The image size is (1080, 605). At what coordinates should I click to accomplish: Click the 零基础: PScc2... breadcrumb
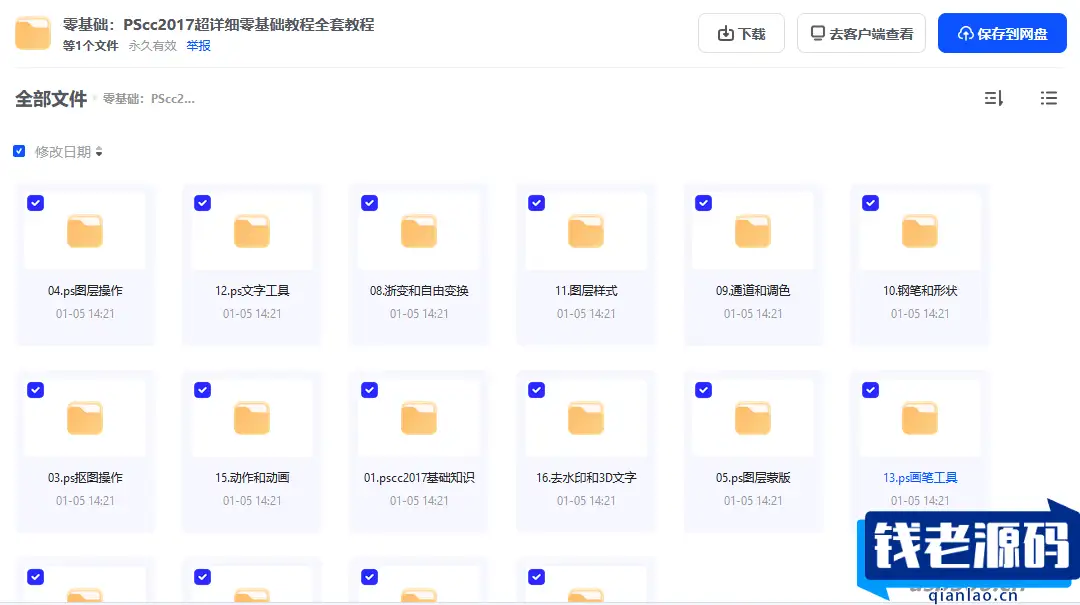coord(149,99)
